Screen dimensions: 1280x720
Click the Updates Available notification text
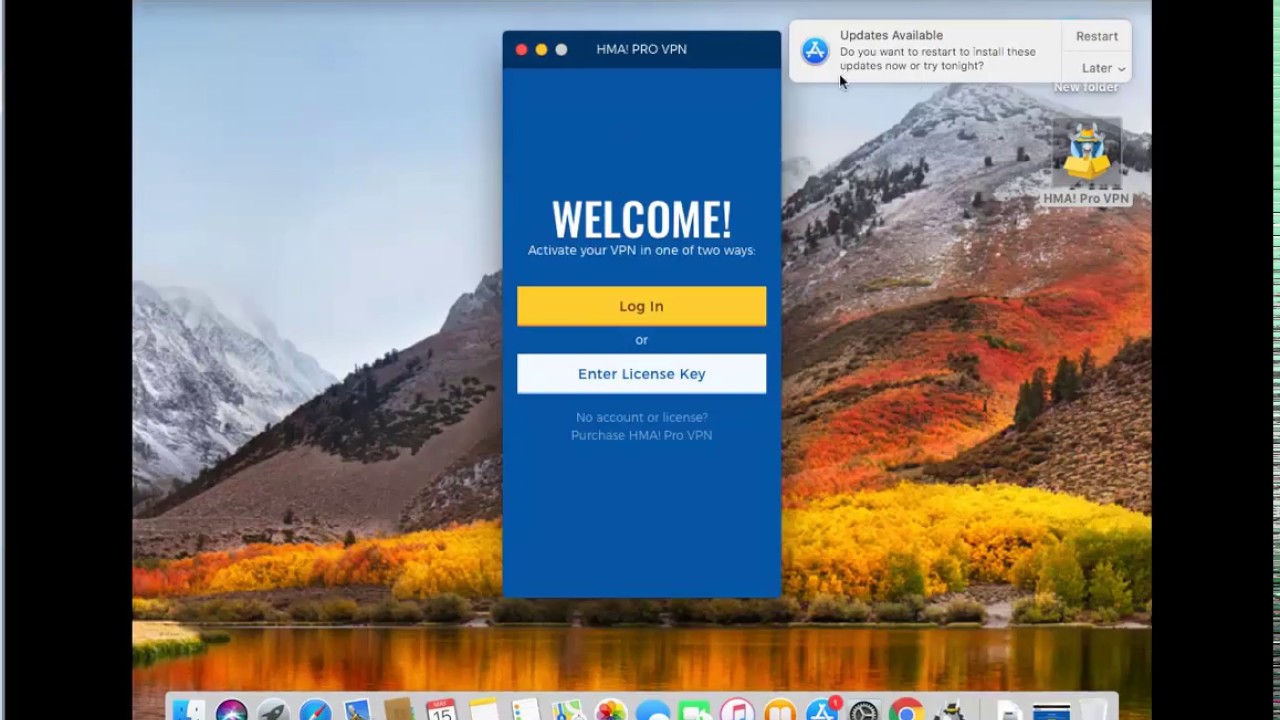(938, 51)
